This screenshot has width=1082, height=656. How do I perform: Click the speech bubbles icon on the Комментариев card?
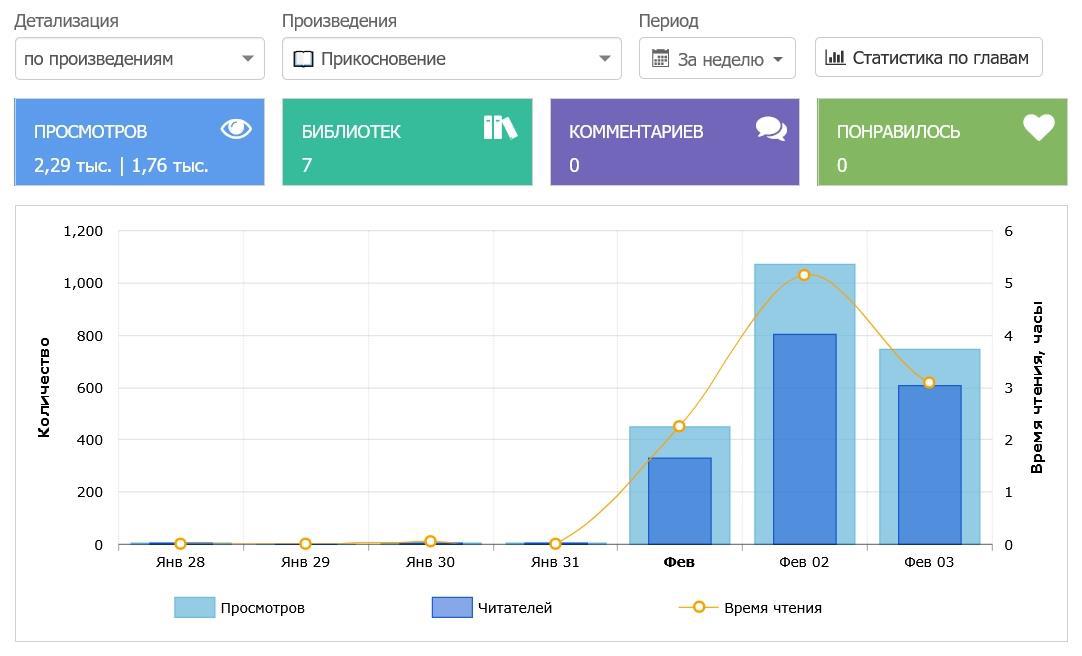tap(771, 128)
